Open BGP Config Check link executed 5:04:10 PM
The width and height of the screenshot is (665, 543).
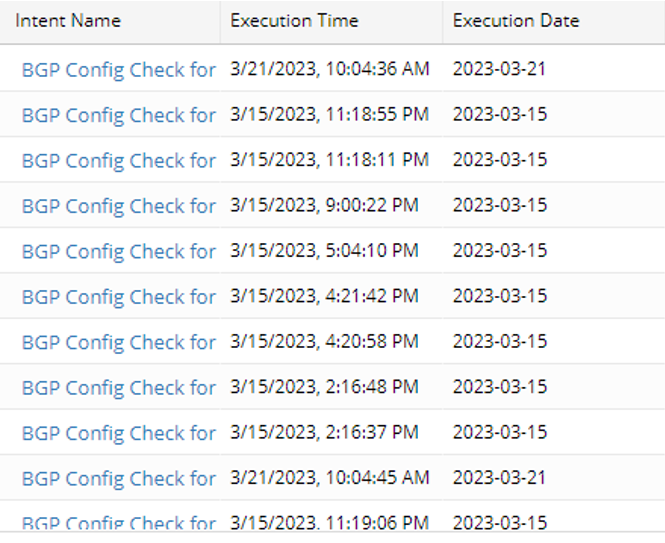118,251
